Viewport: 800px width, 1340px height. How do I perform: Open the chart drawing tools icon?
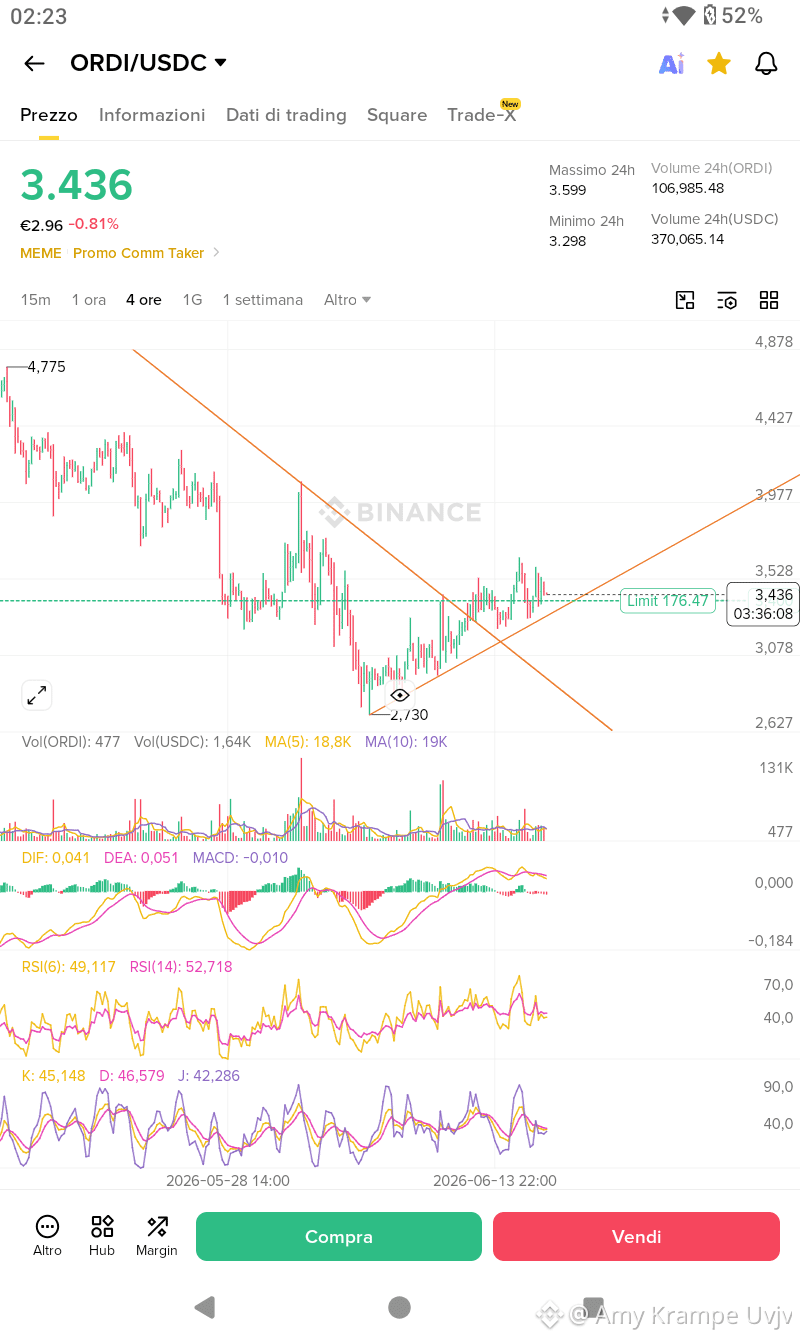pyautogui.click(x=685, y=300)
